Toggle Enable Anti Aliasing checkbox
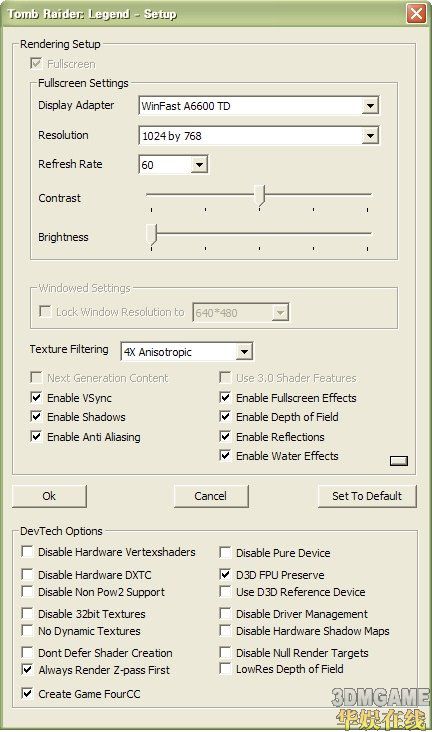This screenshot has width=432, height=732. 36,436
